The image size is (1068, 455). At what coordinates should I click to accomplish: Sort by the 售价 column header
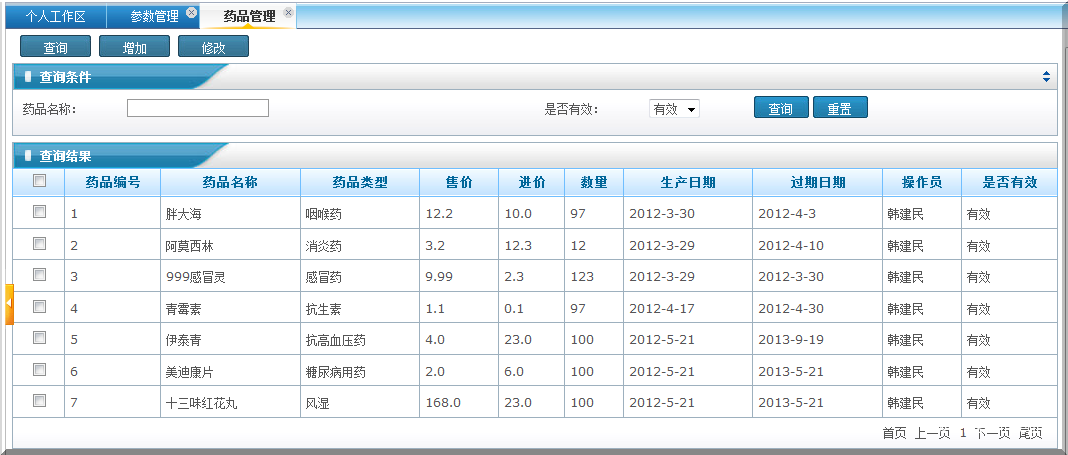[459, 182]
